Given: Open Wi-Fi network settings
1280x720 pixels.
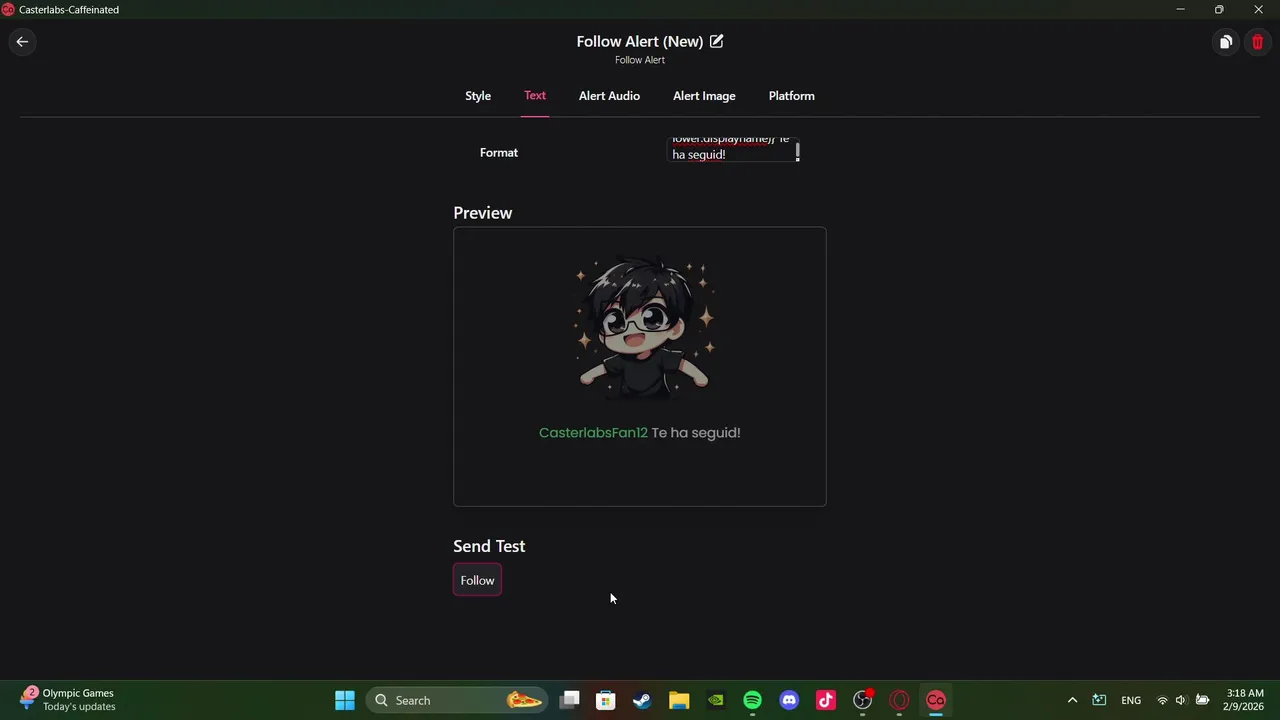Looking at the screenshot, I should coord(1162,700).
